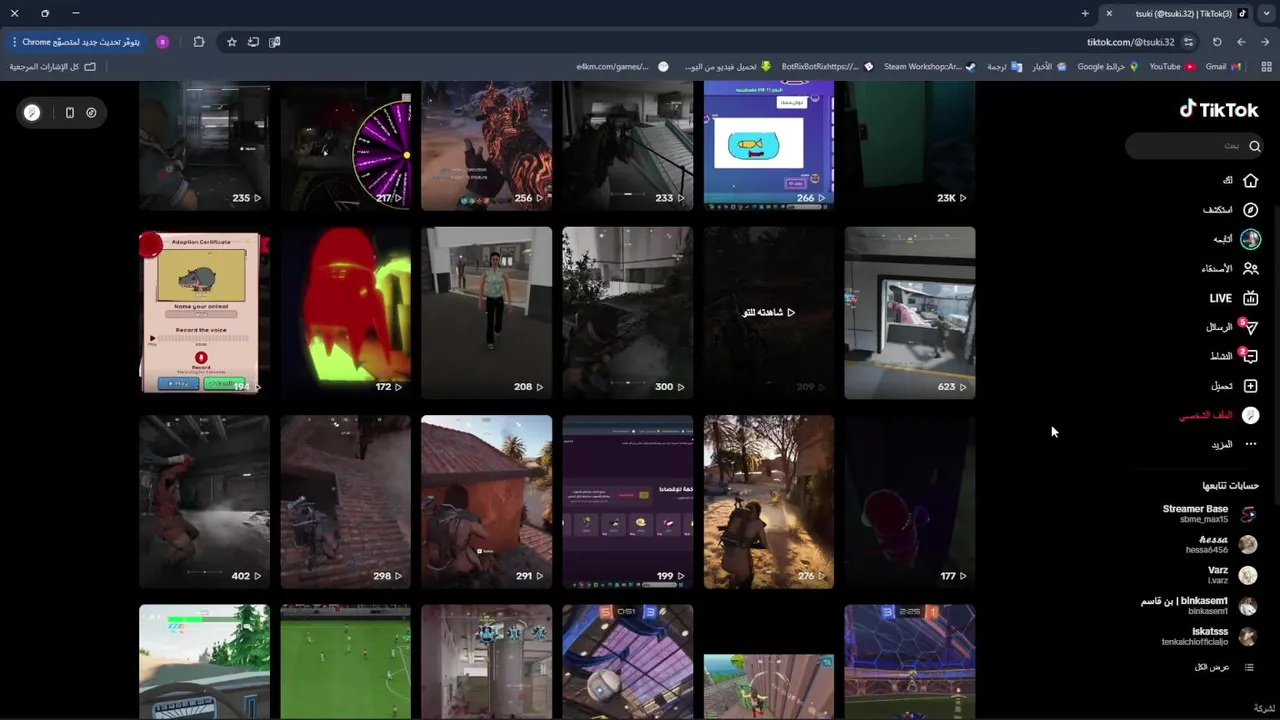Click the search magnifier icon in TikTok
This screenshot has width=1280, height=720.
1254,146
